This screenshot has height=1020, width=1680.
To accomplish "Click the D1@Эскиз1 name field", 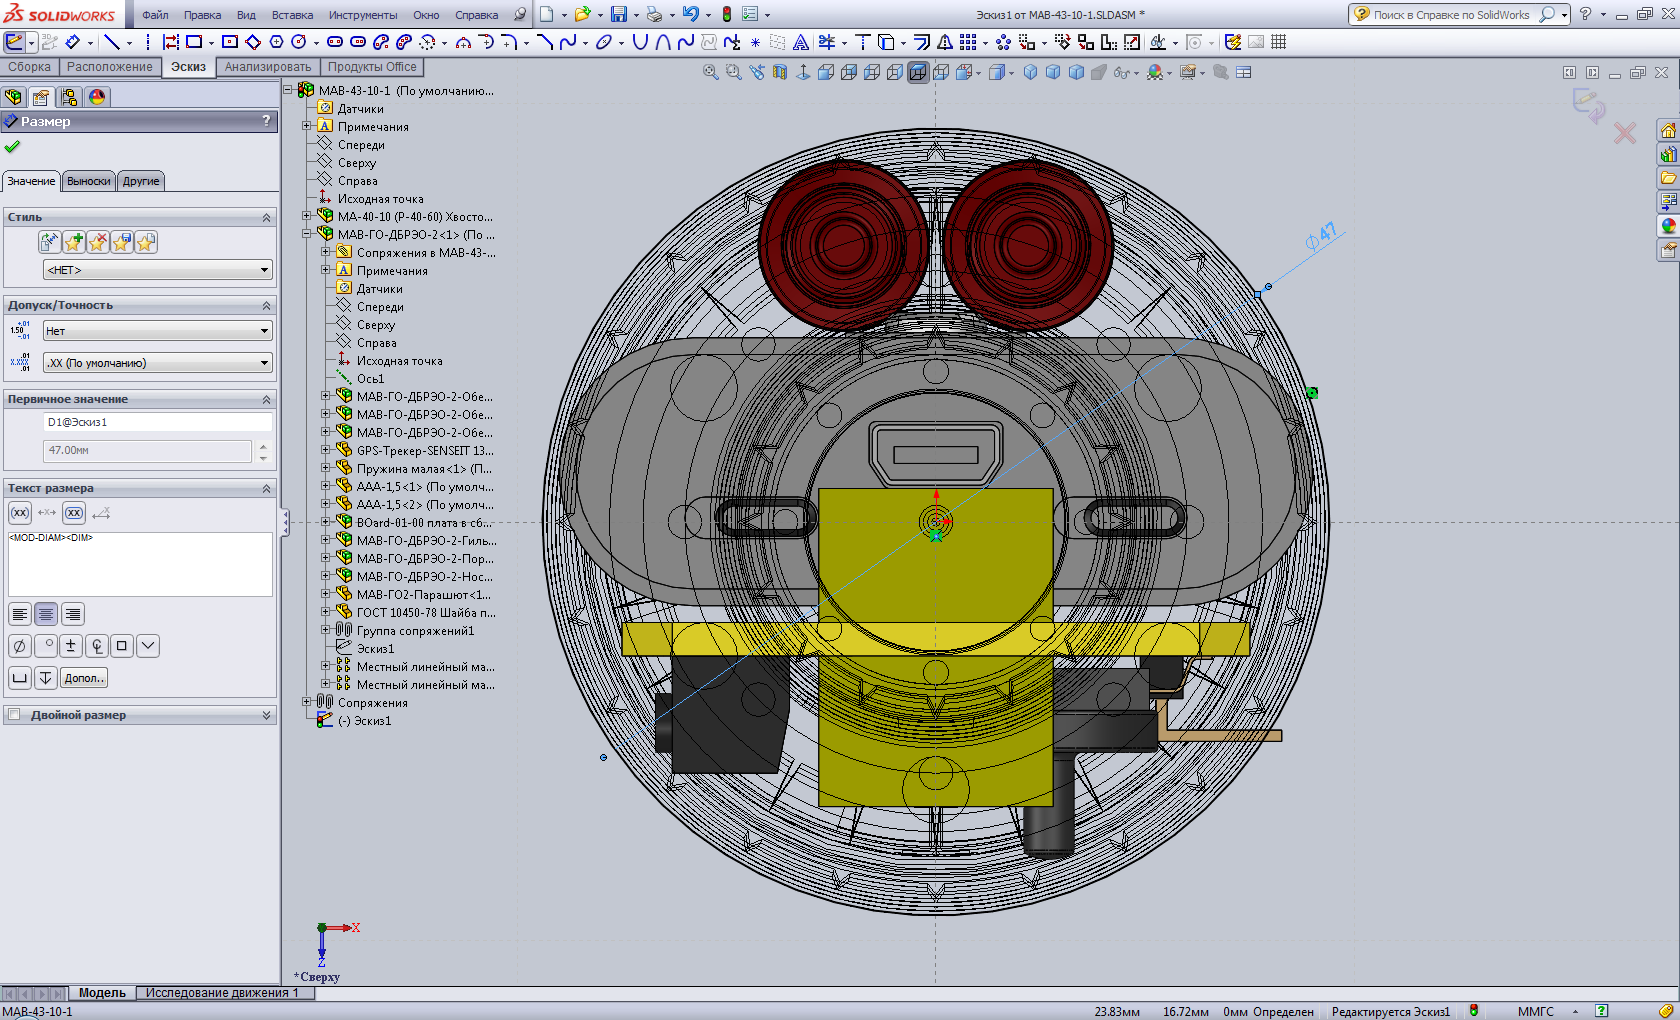I will pyautogui.click(x=158, y=422).
